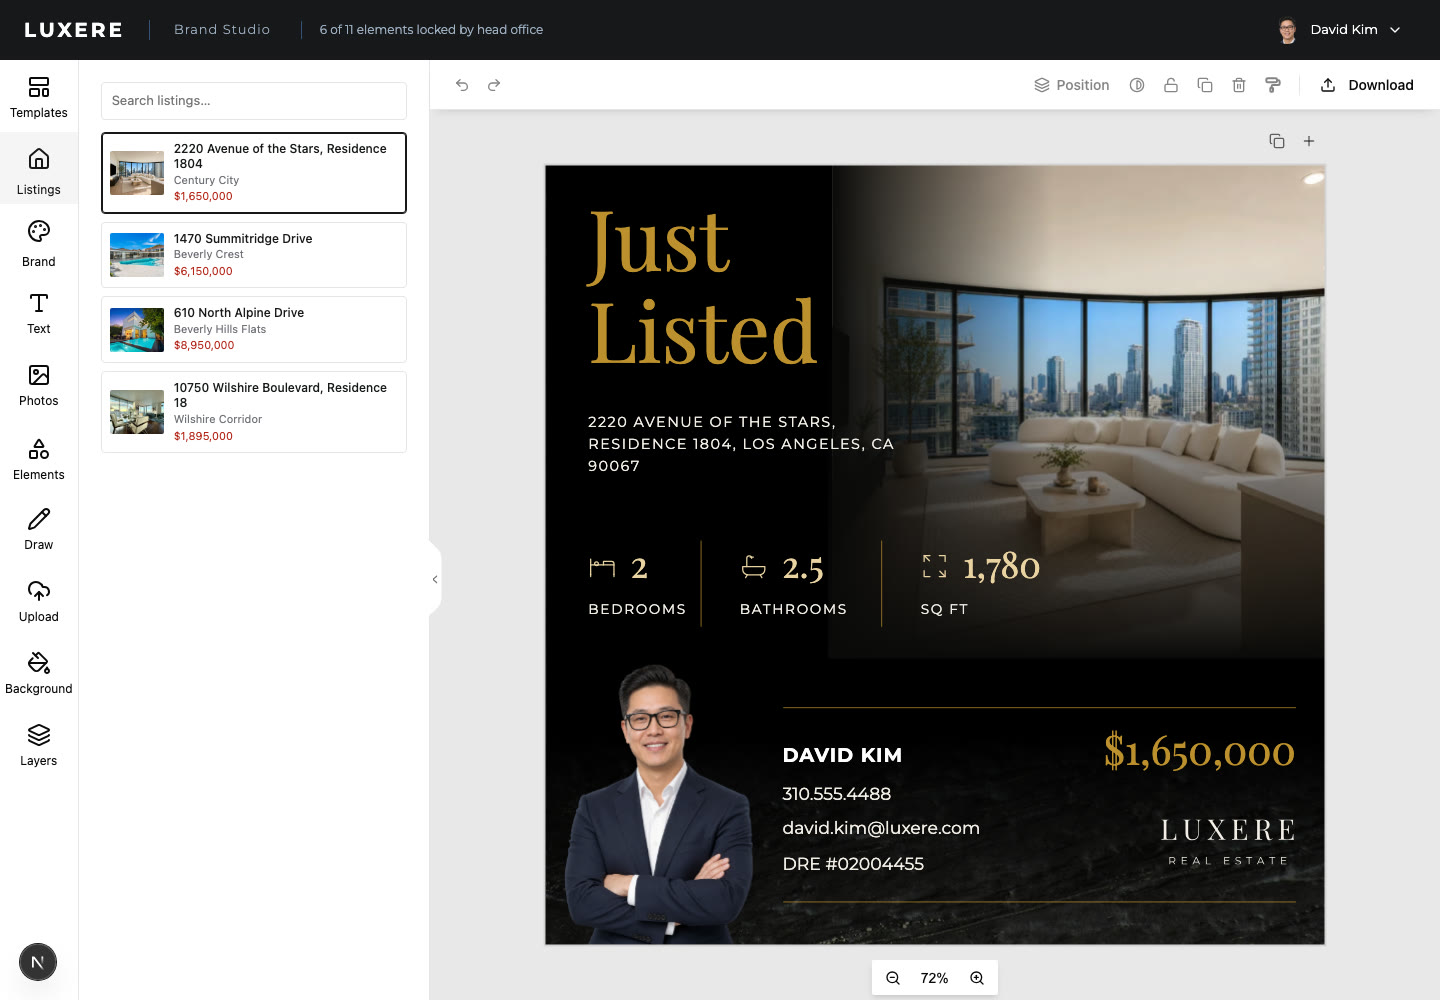Click the Search listings field
This screenshot has height=1000, width=1440.
254,101
